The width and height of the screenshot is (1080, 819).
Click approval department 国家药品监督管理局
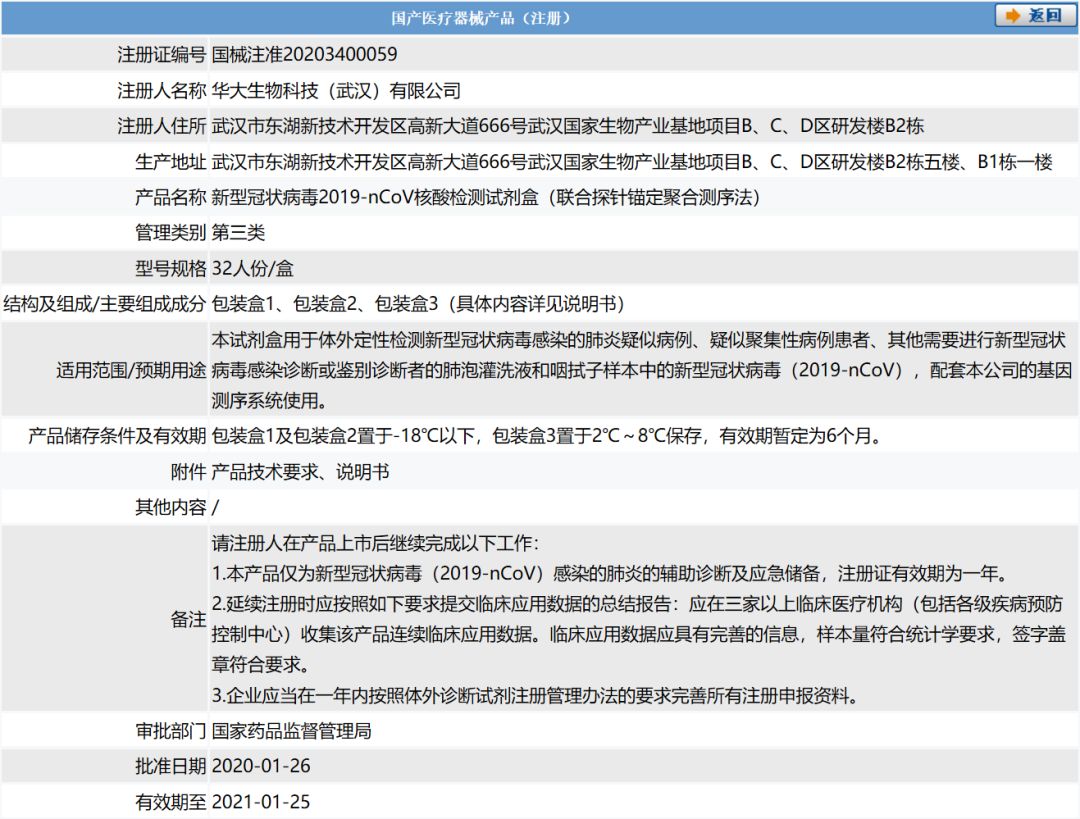[291, 730]
